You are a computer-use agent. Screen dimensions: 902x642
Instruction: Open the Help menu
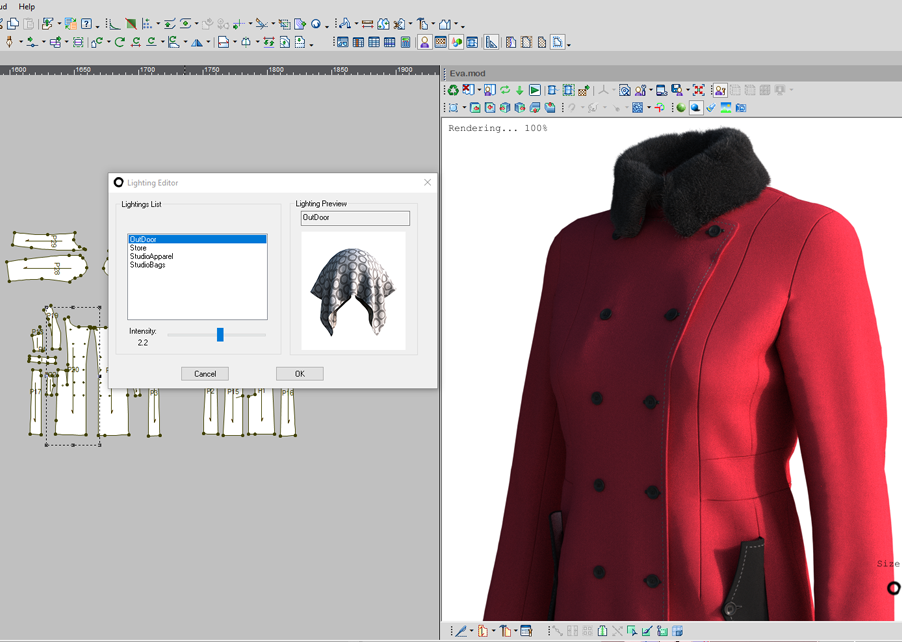[x=26, y=6]
